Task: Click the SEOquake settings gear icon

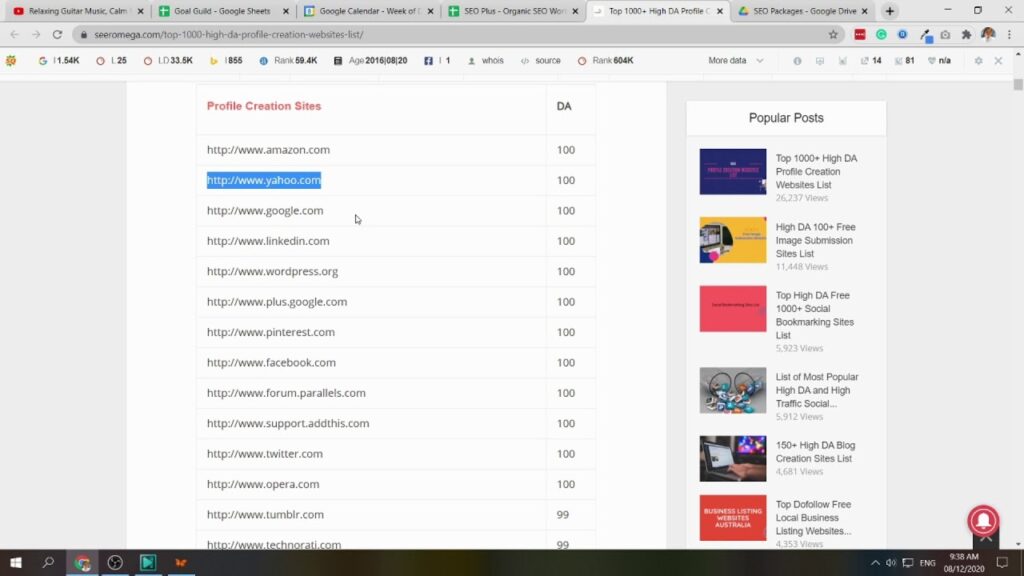Action: pyautogui.click(x=978, y=61)
